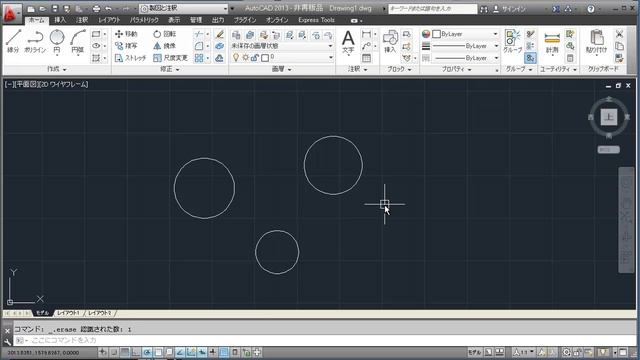The image size is (640, 360).
Task: Click the Table icon in annotation panel
Action: tap(367, 58)
